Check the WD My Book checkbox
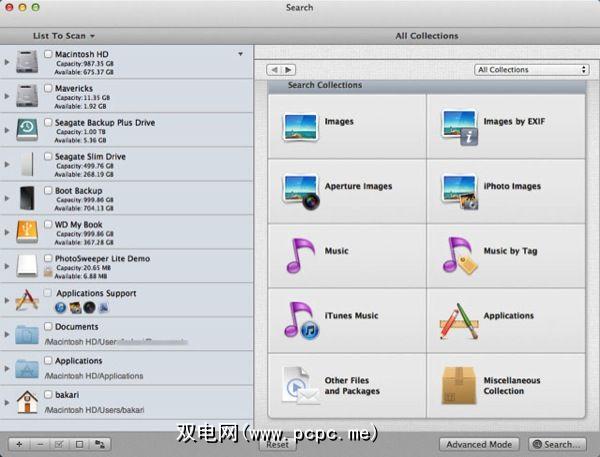 click(48, 224)
